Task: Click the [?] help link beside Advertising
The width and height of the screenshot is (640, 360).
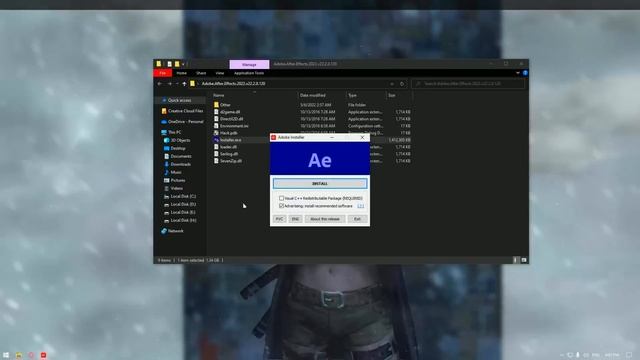Action: (x=360, y=206)
